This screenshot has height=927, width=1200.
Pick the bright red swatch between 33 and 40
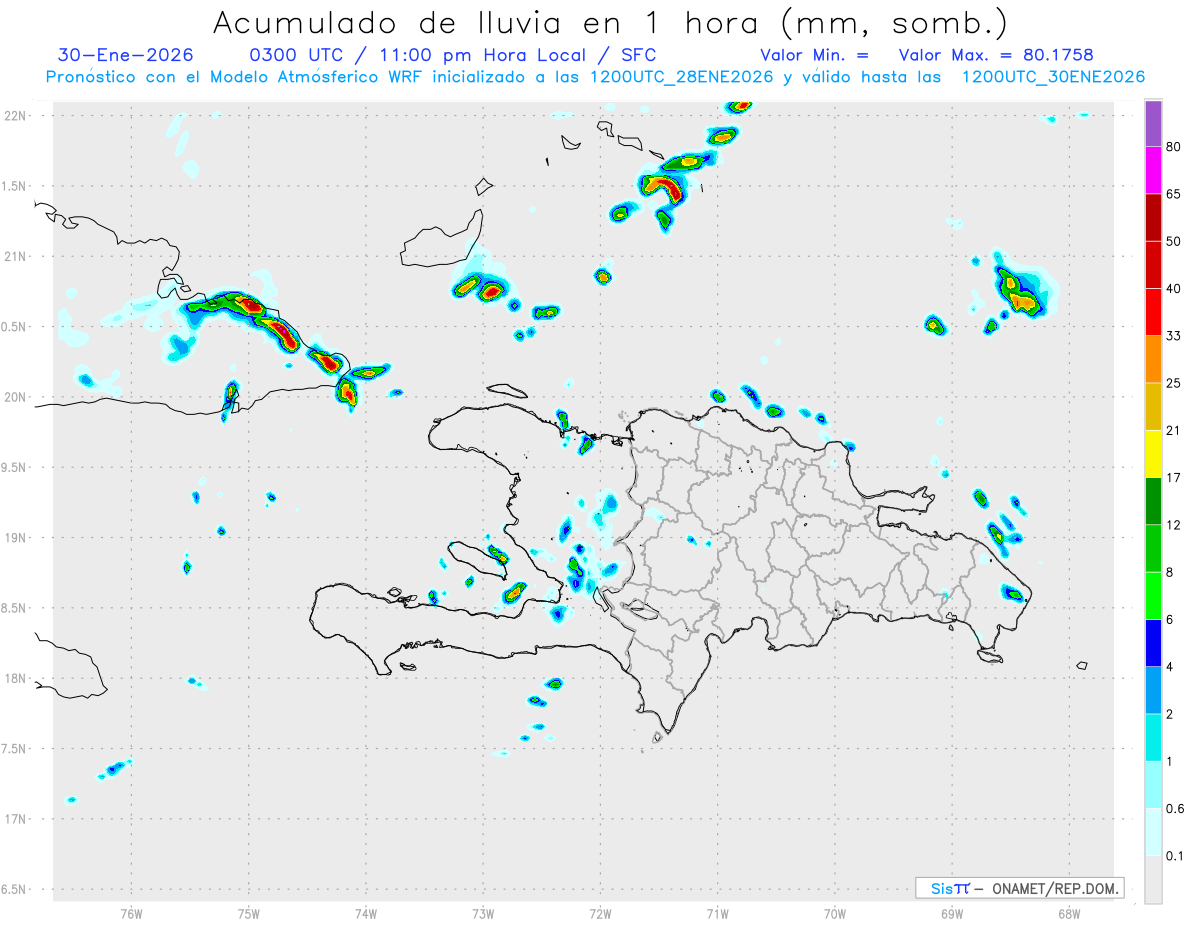[x=1153, y=312]
